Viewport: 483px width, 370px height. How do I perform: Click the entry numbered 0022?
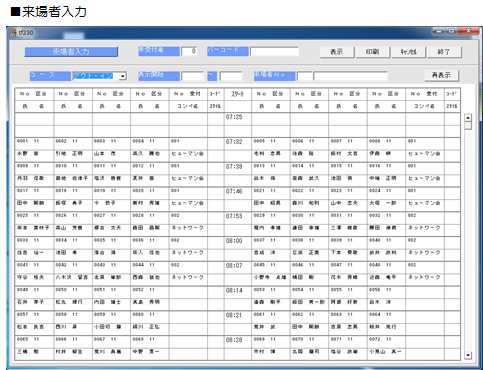tap(298, 191)
